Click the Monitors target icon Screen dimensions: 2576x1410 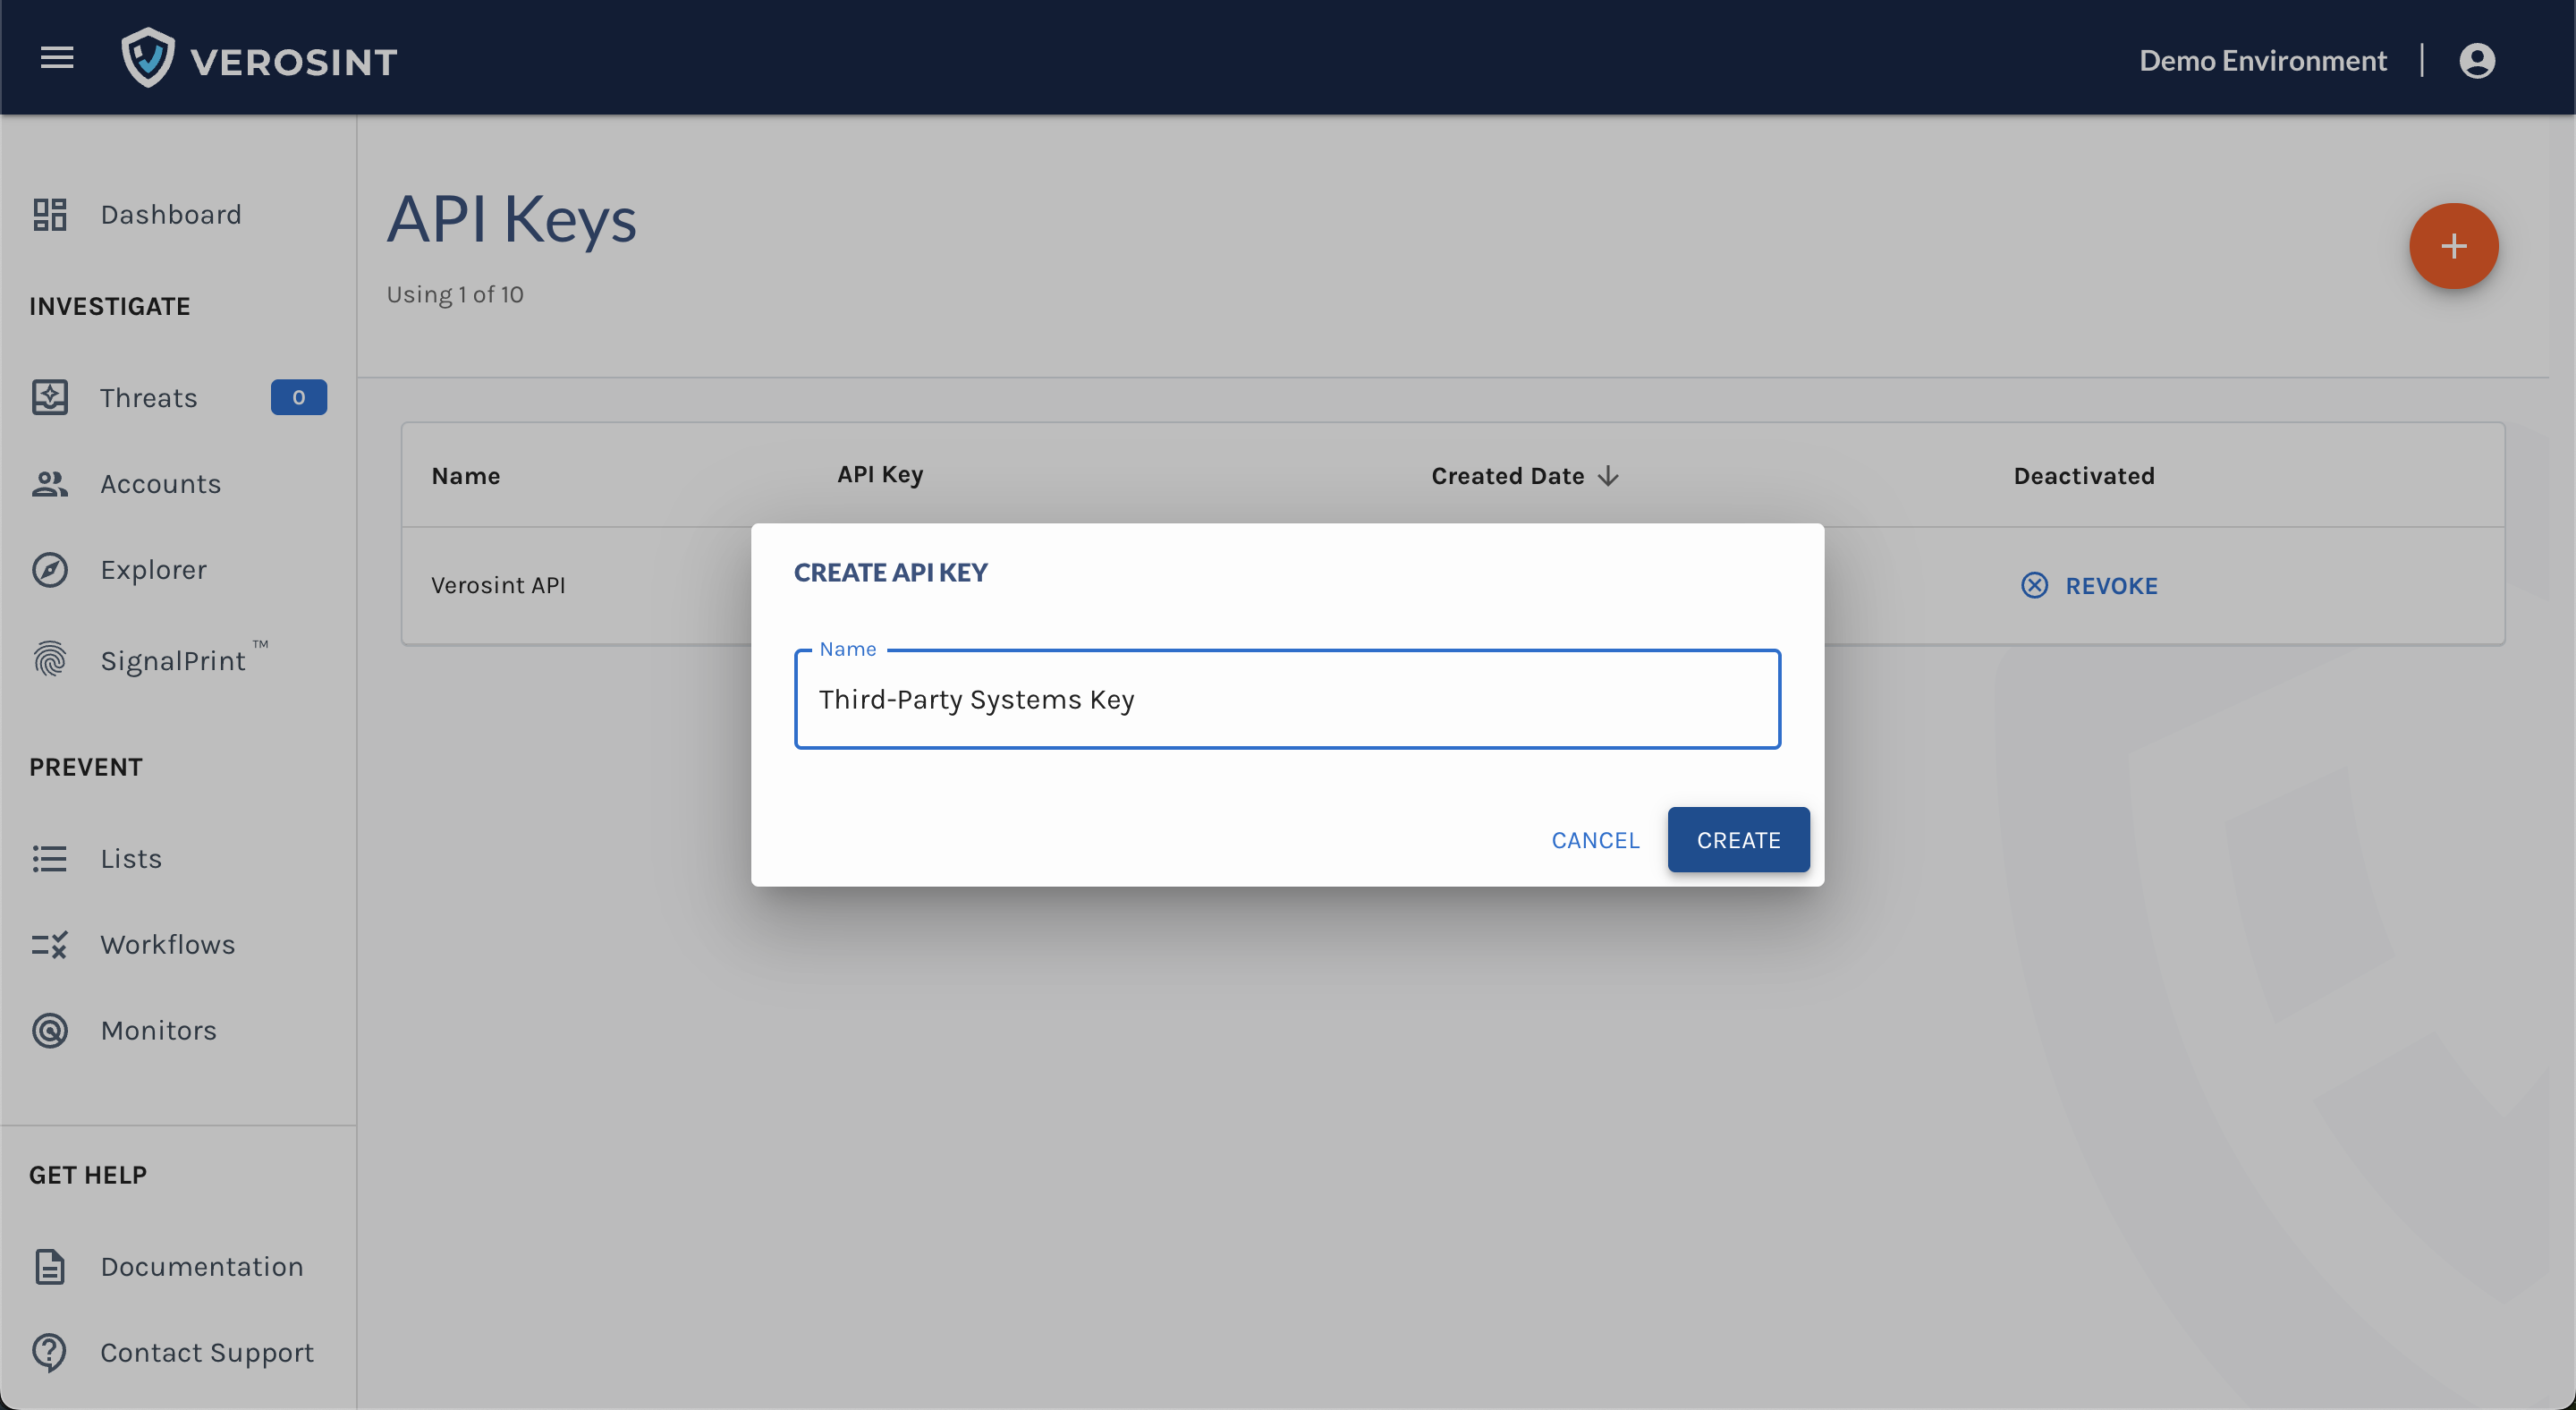coord(50,1031)
